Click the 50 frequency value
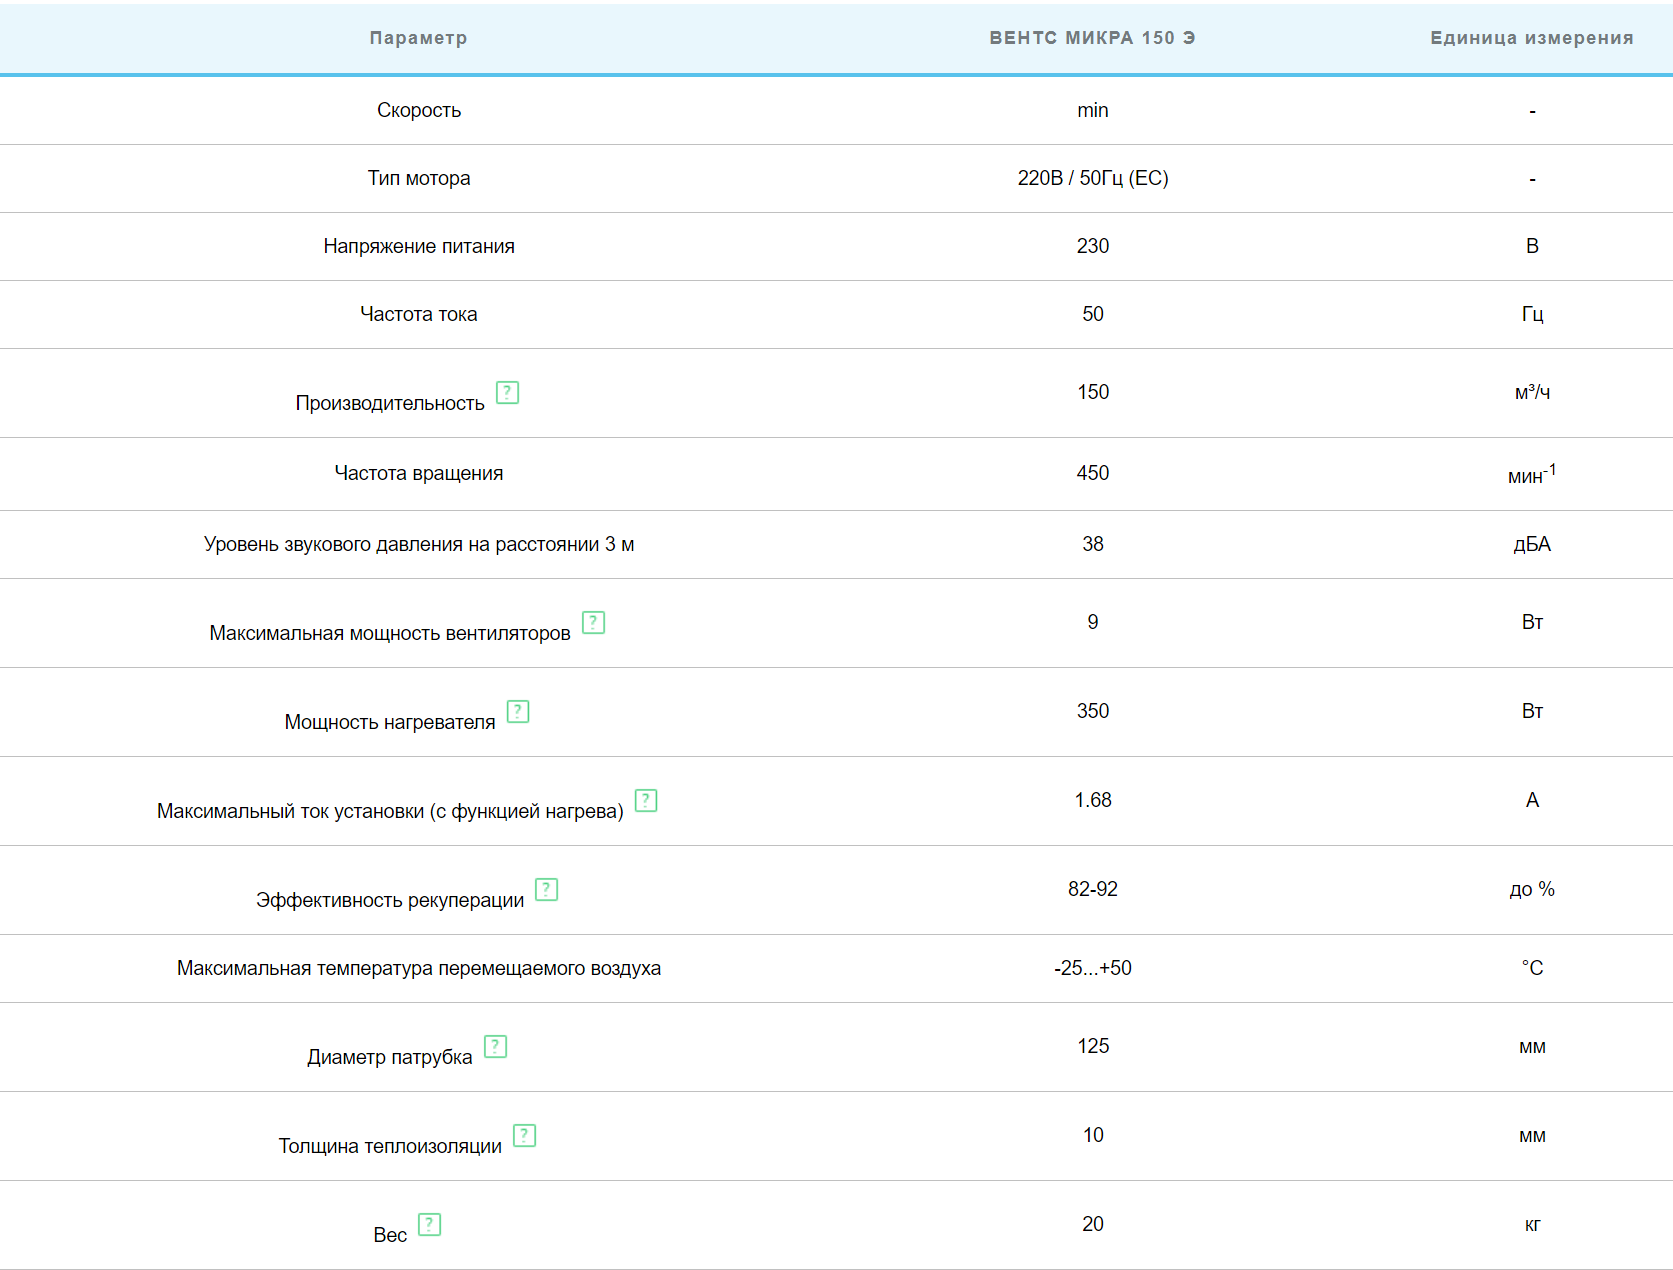This screenshot has height=1270, width=1673. click(x=1093, y=314)
